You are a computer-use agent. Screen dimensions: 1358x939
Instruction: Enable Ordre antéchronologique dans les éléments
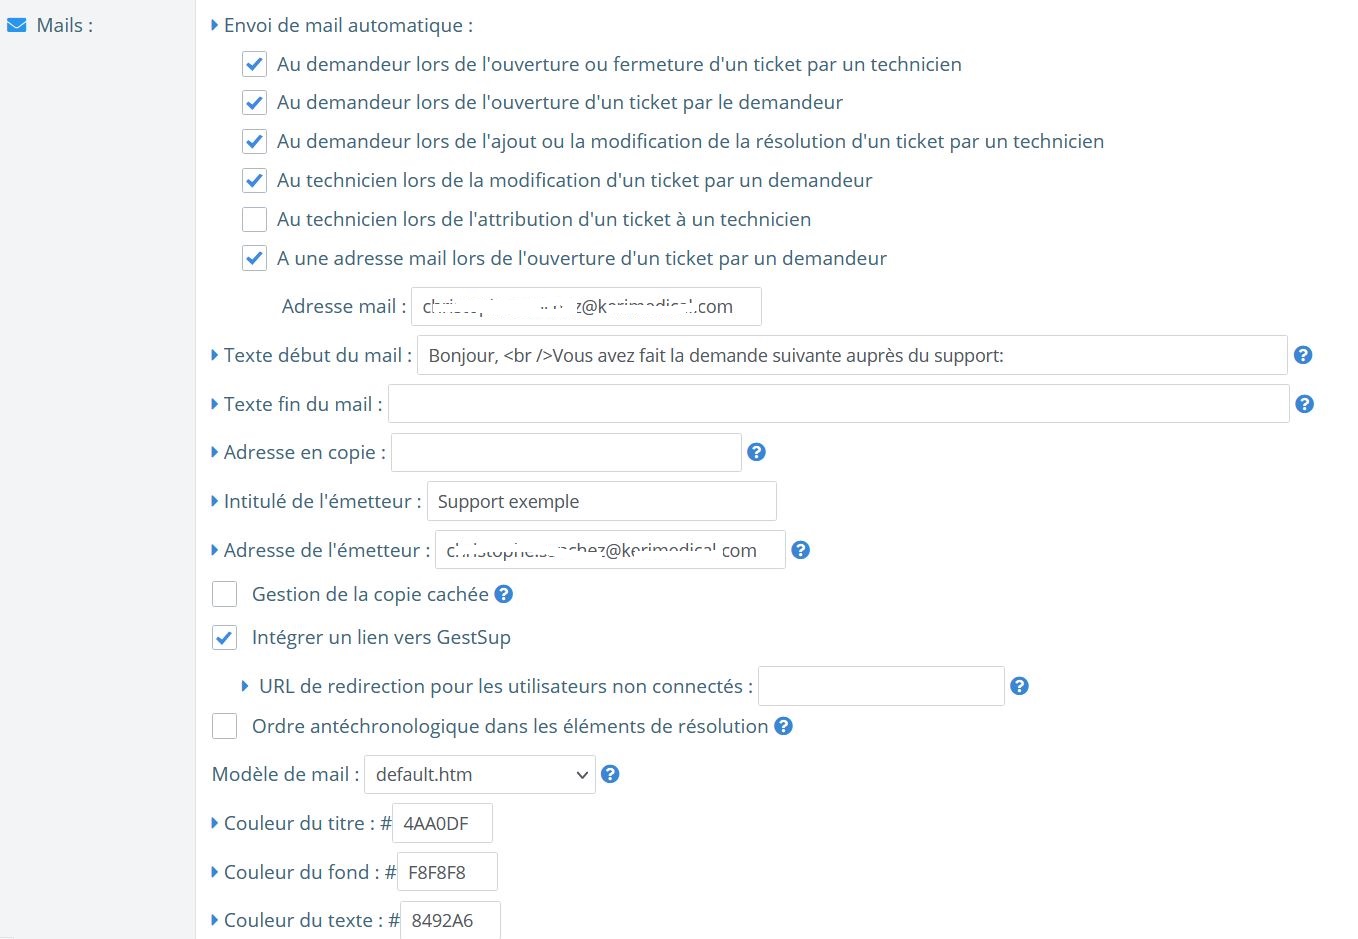coord(224,726)
